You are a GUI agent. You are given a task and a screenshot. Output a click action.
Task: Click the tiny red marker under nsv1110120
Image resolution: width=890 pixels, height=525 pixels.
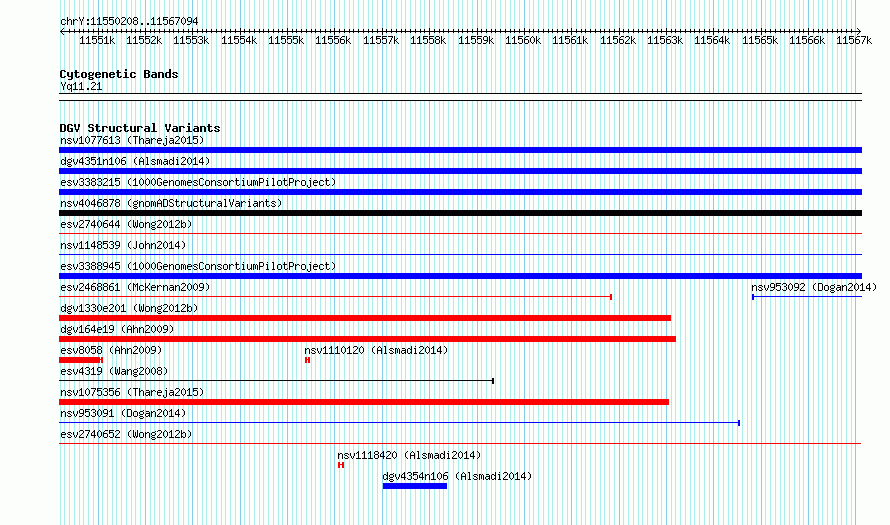point(308,360)
